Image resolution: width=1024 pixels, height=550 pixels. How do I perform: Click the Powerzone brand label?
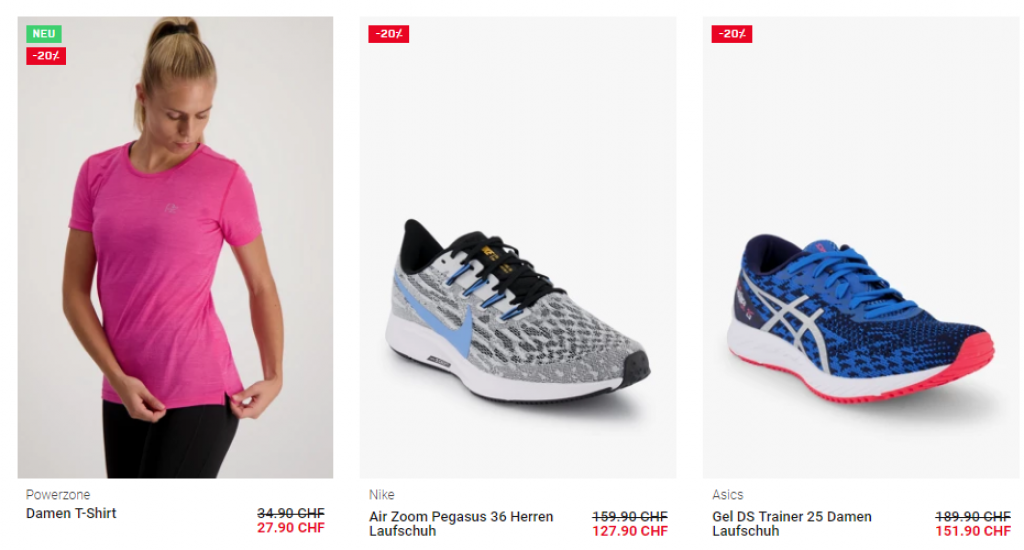(x=58, y=494)
